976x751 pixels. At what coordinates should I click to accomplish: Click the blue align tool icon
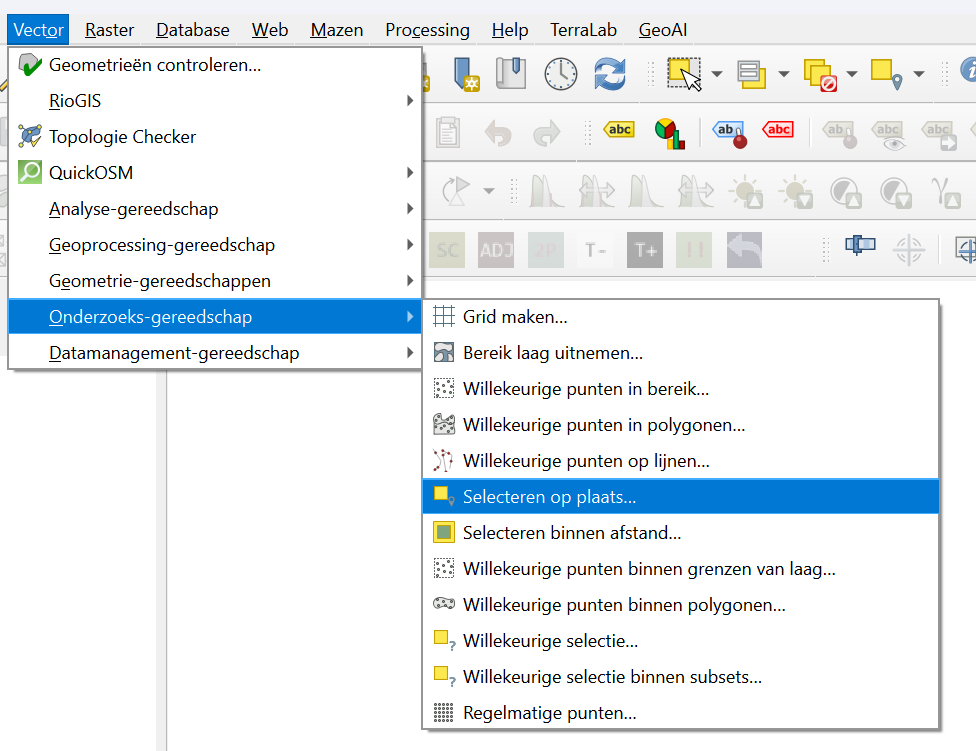pyautogui.click(x=860, y=245)
